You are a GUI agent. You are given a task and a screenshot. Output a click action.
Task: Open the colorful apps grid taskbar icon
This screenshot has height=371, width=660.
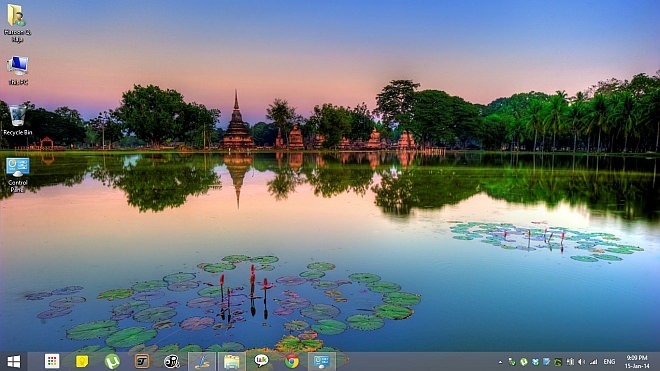tap(52, 361)
